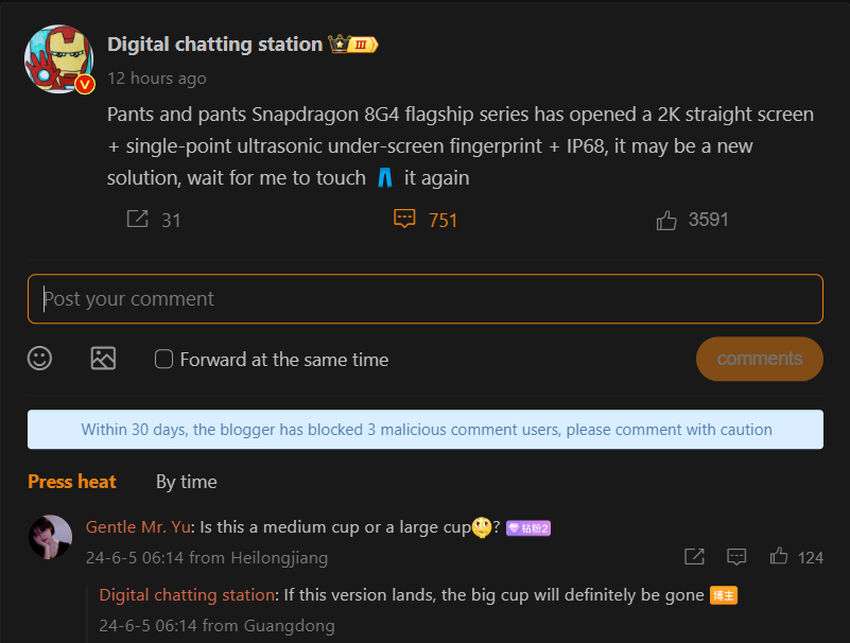The height and width of the screenshot is (643, 850).
Task: Click the blue blocked-users notice banner
Action: (425, 430)
